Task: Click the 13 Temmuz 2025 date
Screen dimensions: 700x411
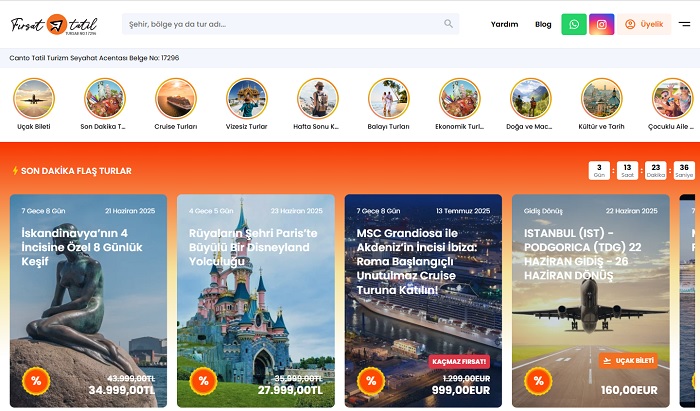Action: (463, 211)
